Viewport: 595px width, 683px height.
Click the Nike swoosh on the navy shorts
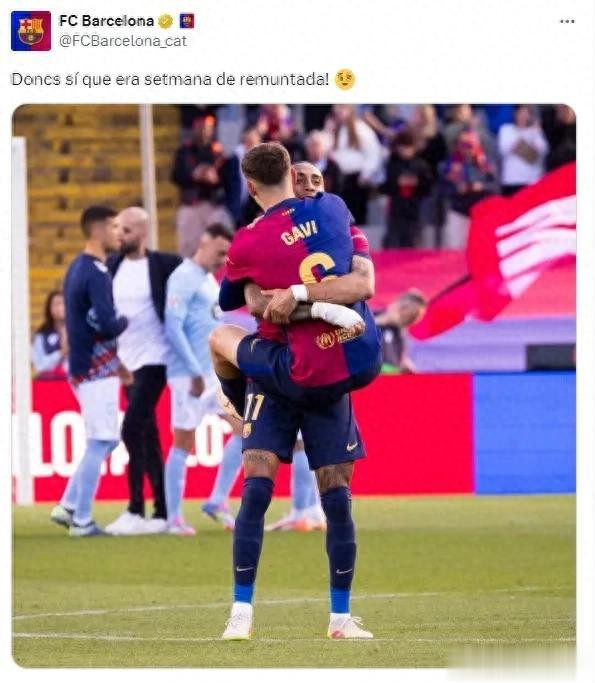click(352, 446)
